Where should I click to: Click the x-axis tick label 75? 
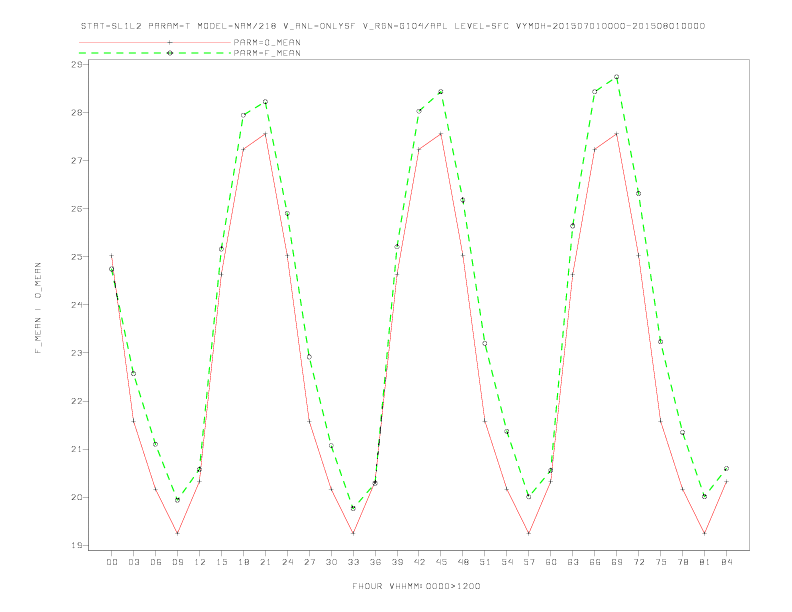(661, 562)
